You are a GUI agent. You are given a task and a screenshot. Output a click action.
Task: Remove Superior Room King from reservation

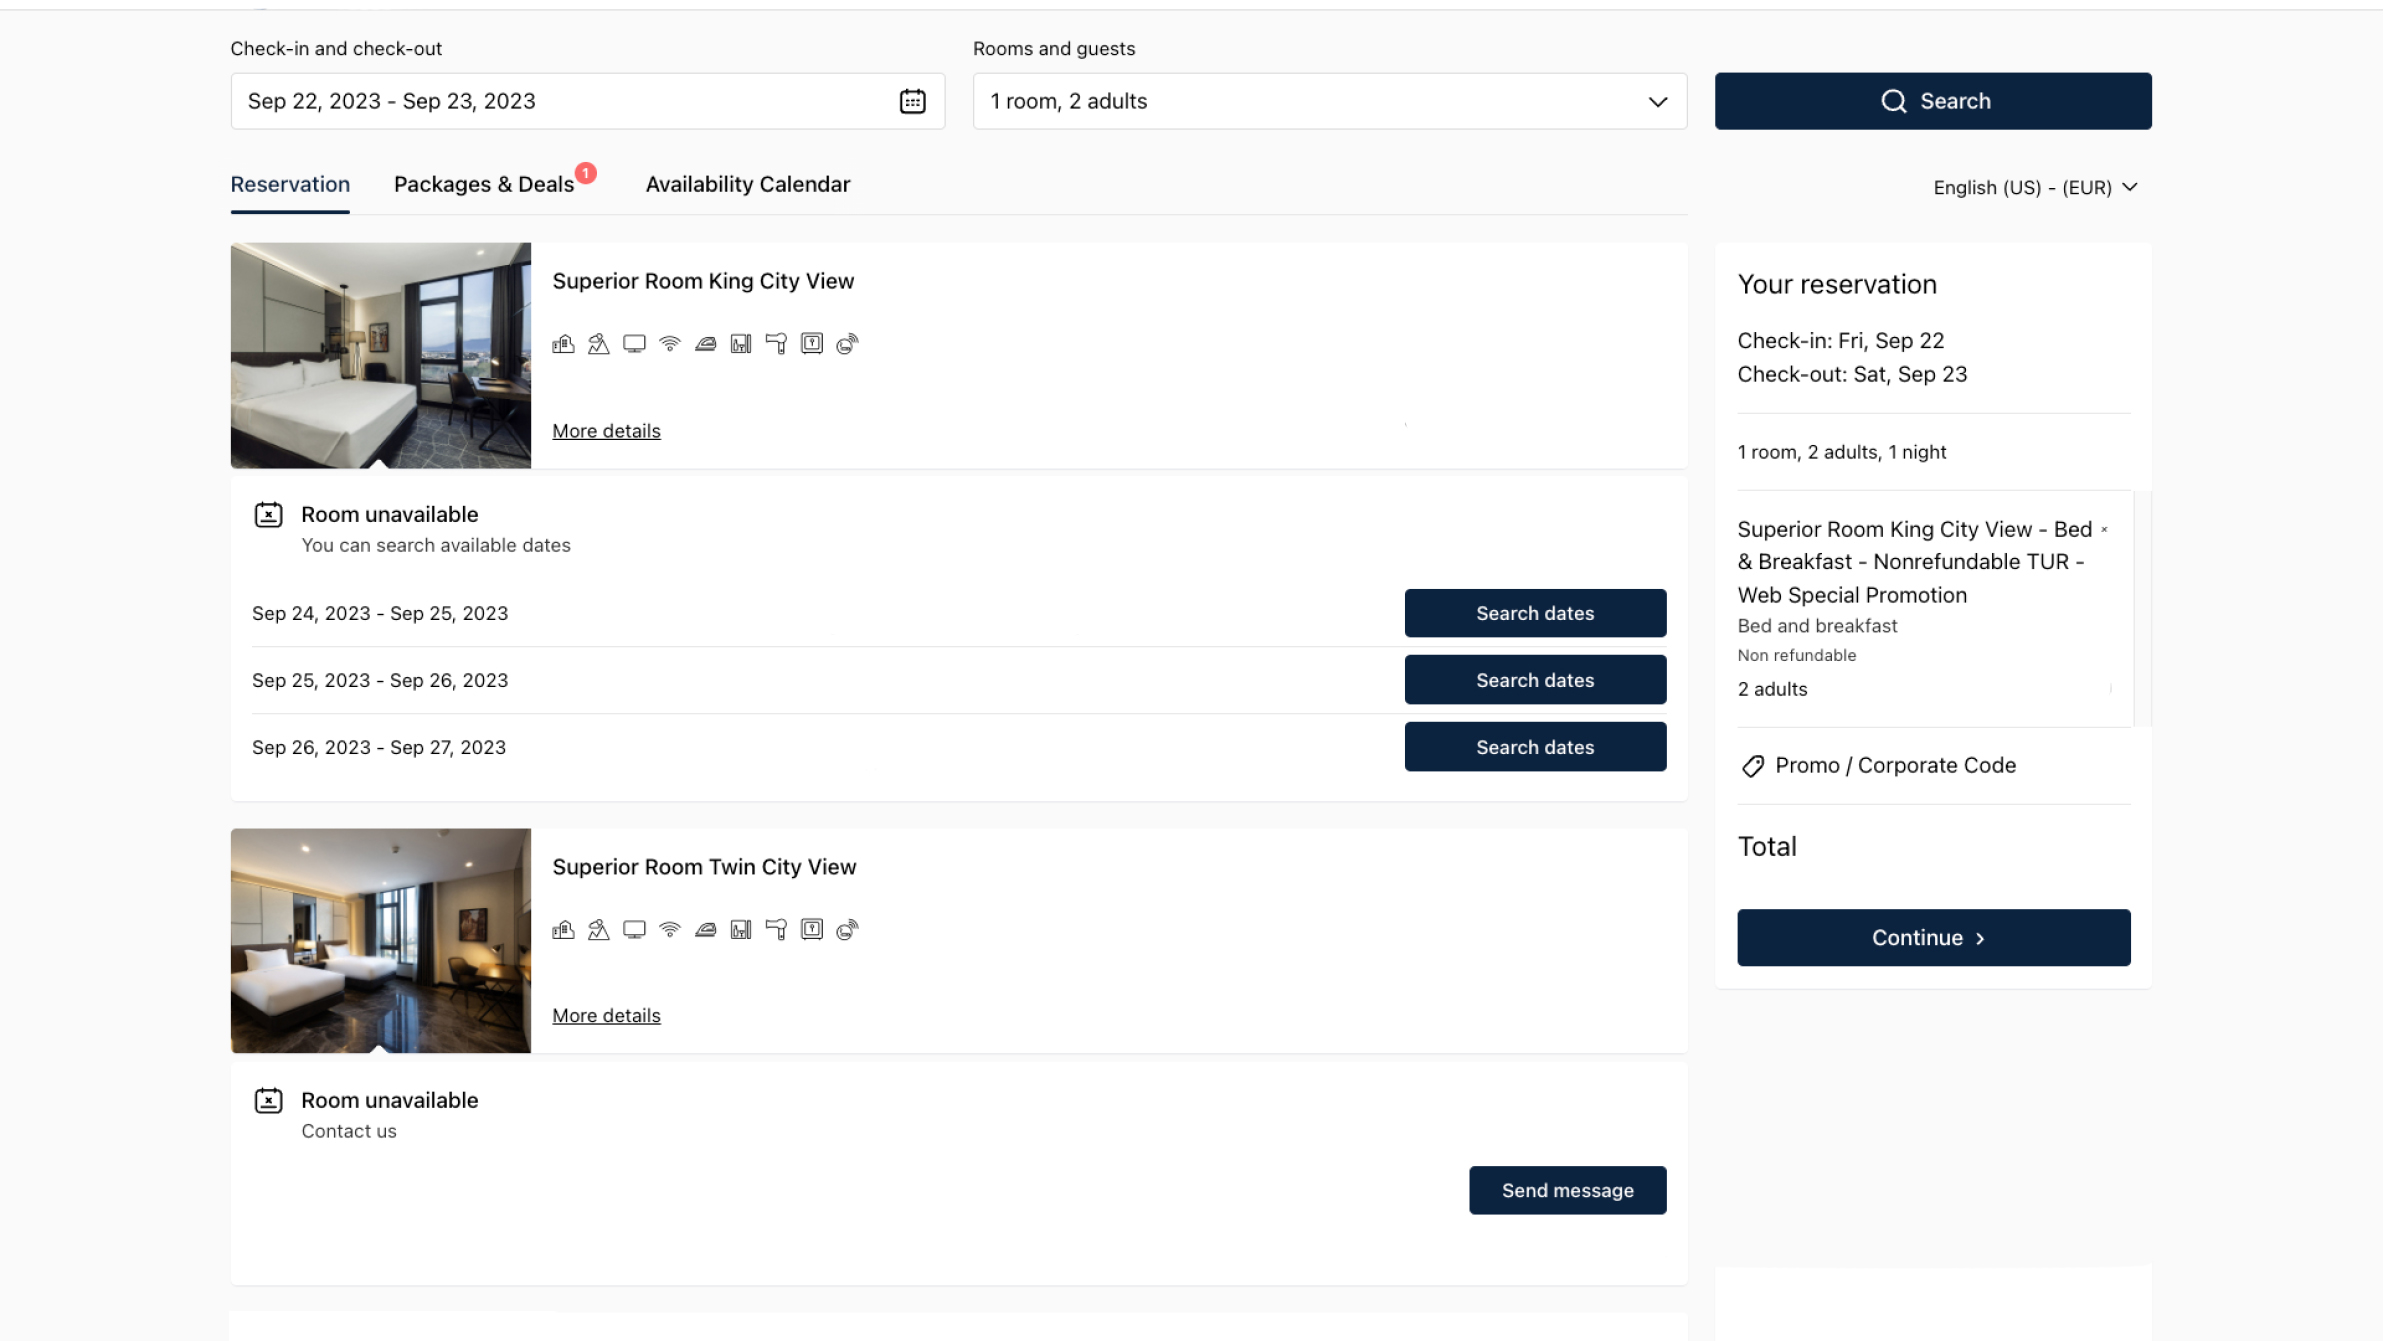tap(2104, 530)
